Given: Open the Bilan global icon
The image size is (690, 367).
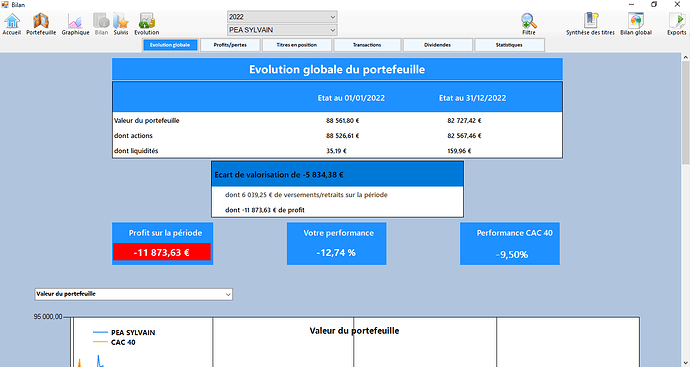Looking at the screenshot, I should click(x=636, y=24).
